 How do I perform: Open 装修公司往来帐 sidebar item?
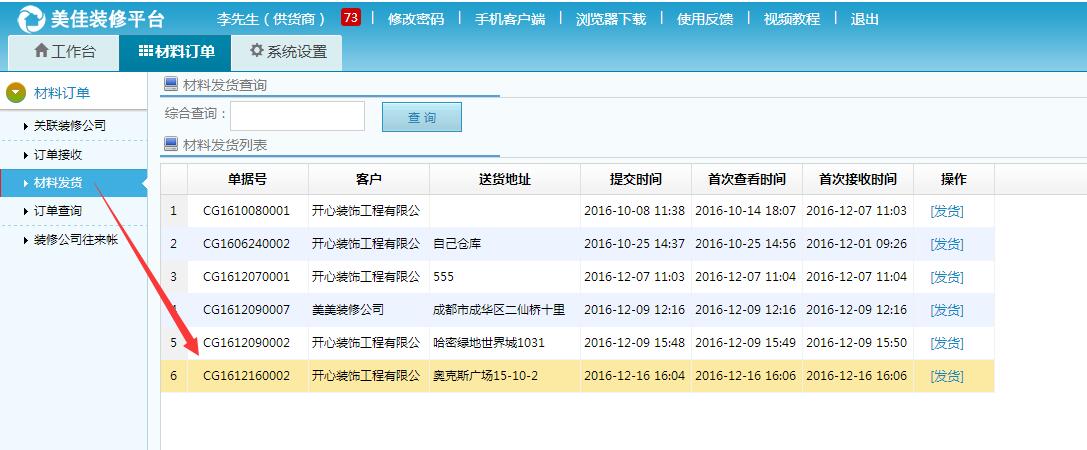point(76,239)
